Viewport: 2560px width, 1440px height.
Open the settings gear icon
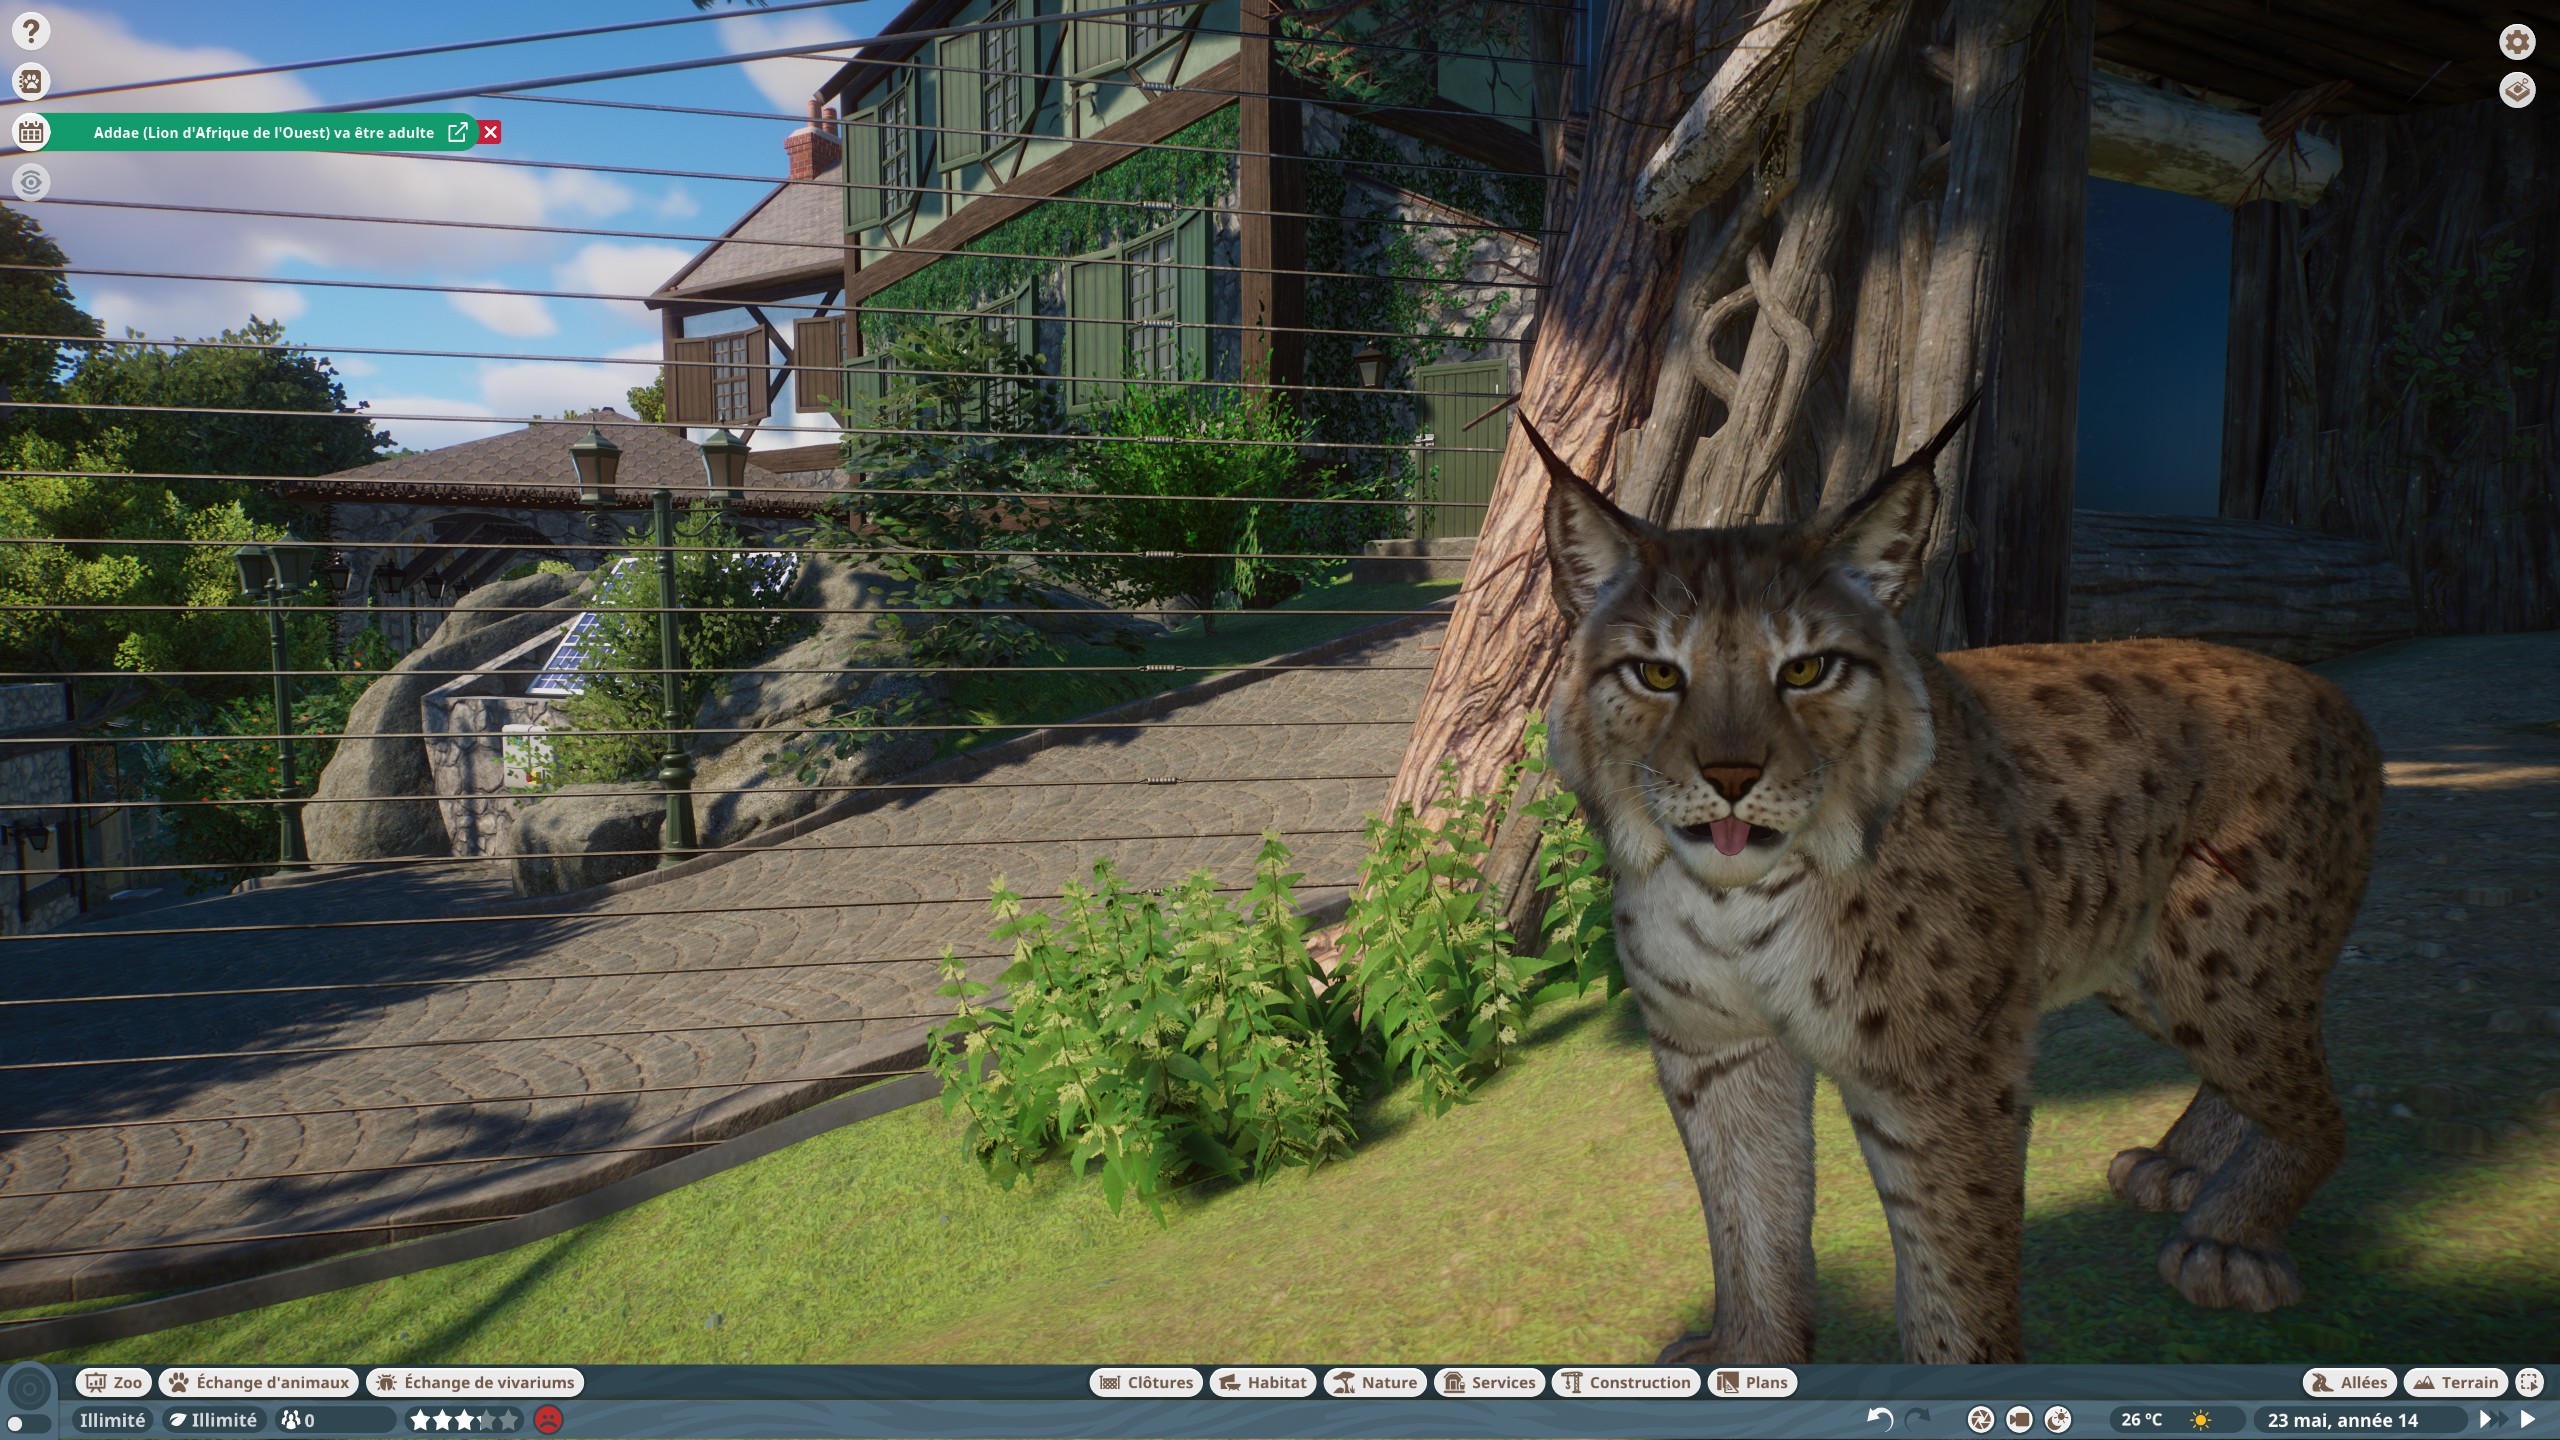pyautogui.click(x=2517, y=42)
